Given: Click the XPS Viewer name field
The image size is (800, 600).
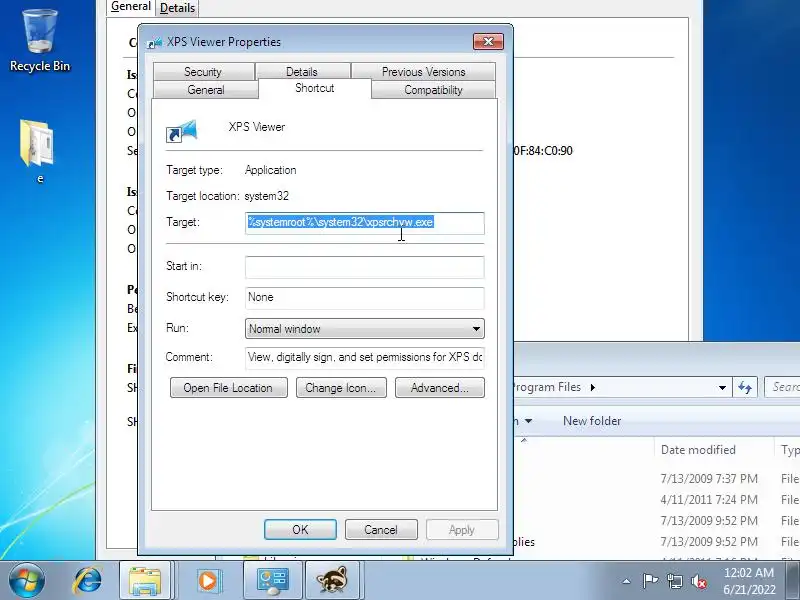Looking at the screenshot, I should point(256,127).
